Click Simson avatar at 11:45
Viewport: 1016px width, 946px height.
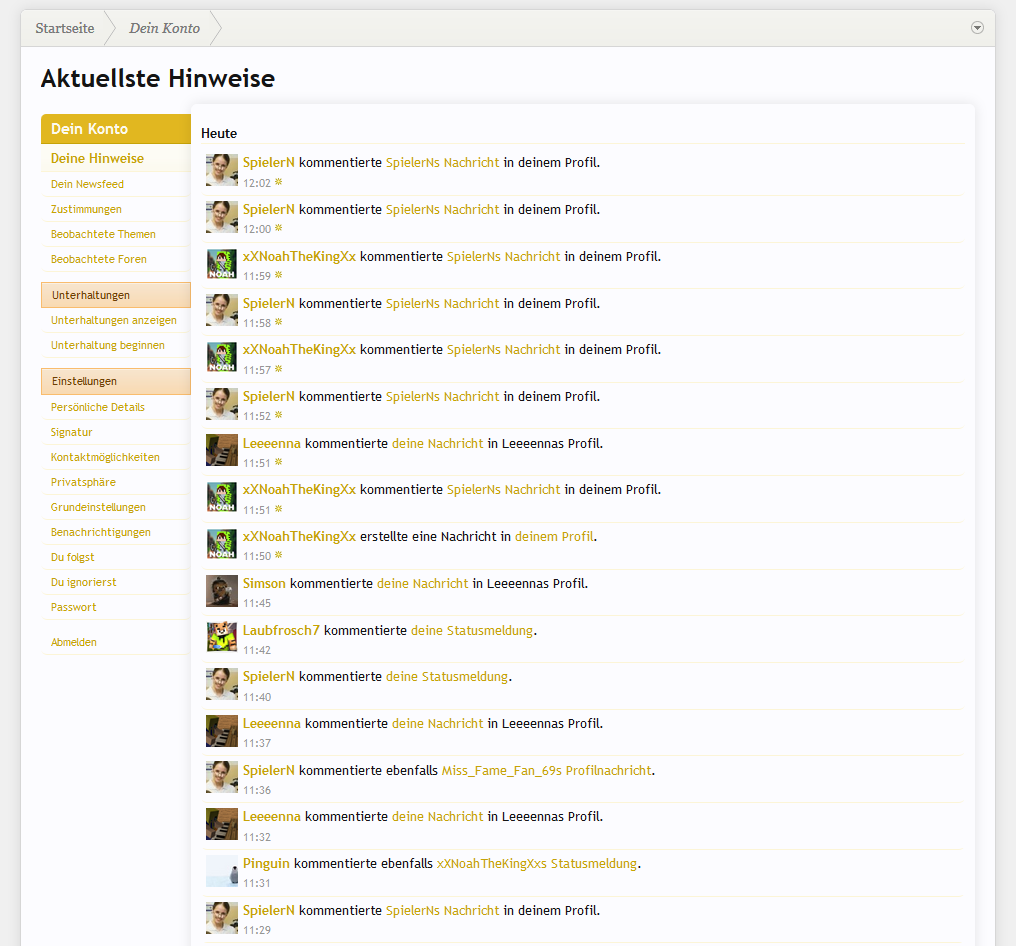pos(222,591)
